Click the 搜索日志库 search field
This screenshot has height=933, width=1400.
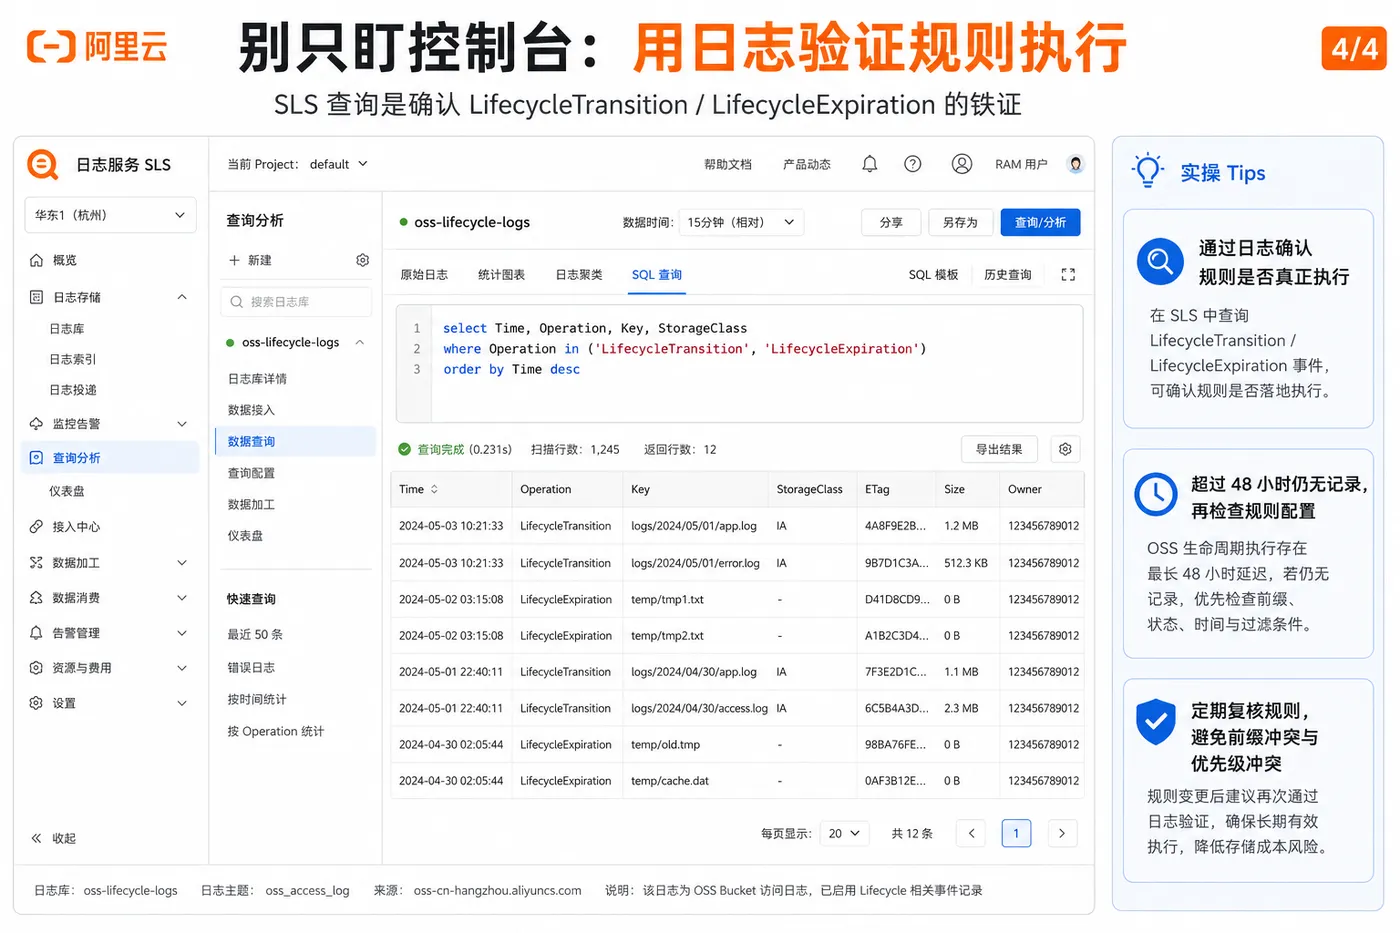[296, 302]
